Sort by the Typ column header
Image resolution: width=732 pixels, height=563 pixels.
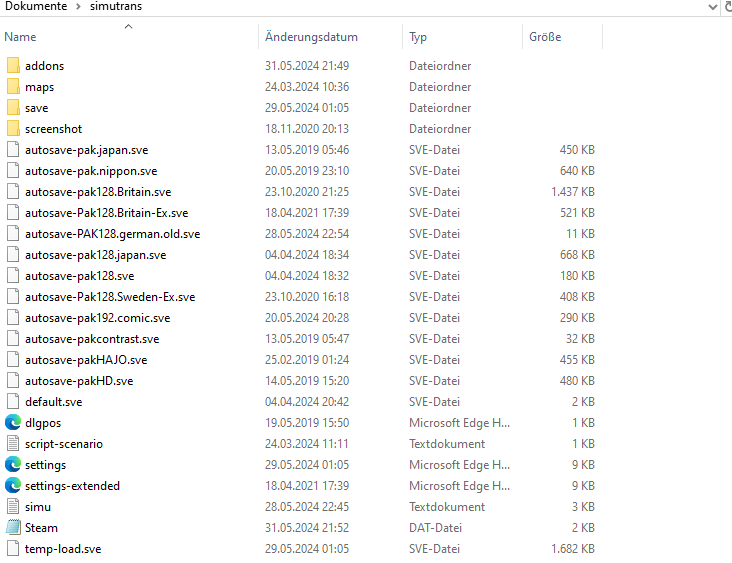[418, 37]
